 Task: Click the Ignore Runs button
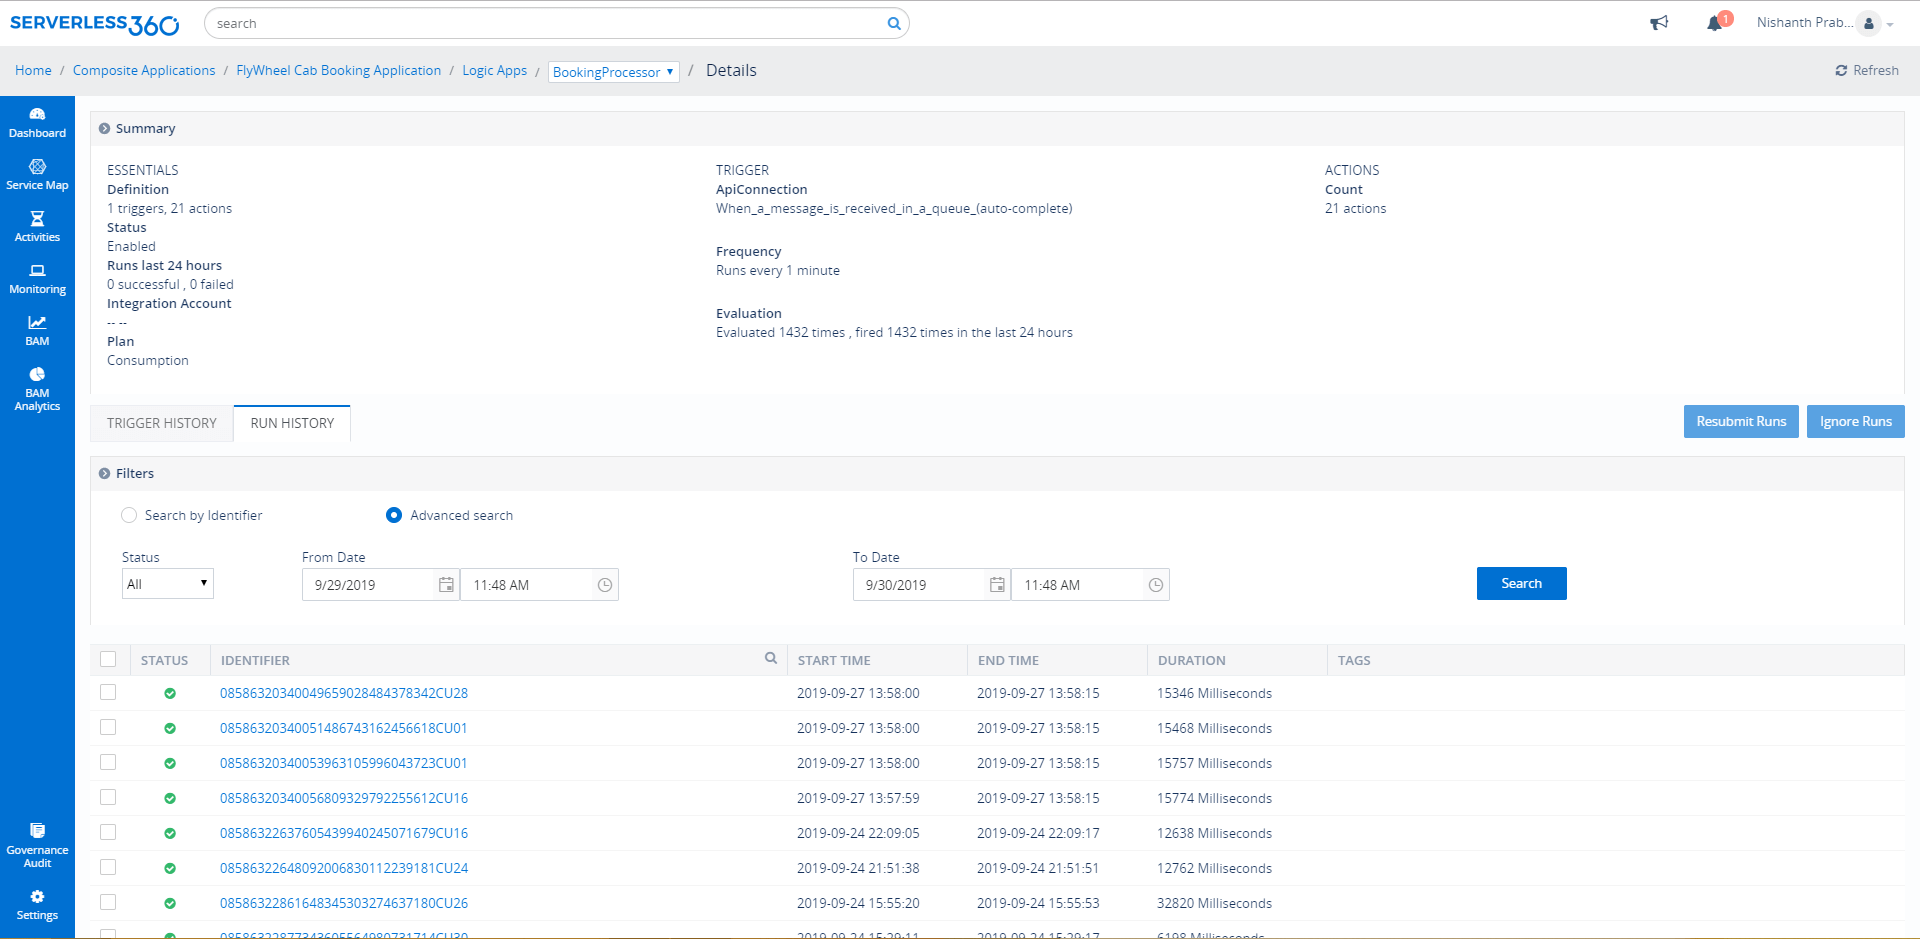1855,421
